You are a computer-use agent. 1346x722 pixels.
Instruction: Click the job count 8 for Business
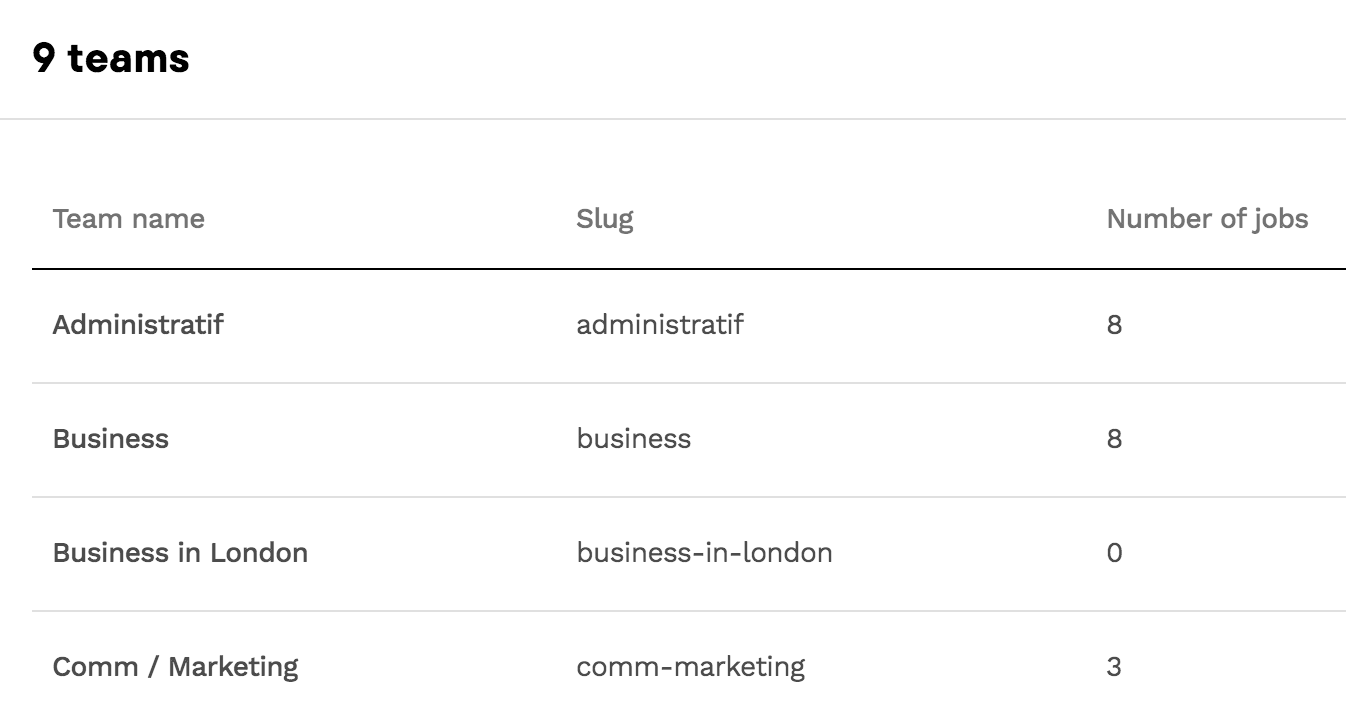click(1114, 439)
